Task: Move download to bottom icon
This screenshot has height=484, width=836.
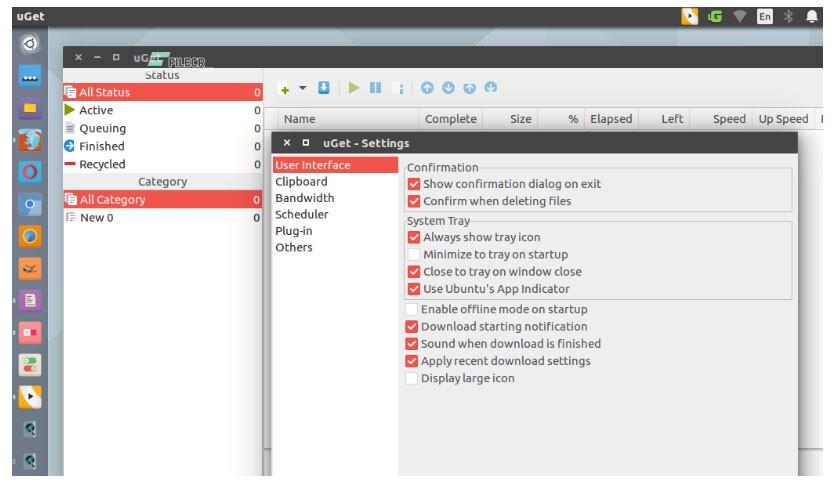Action: click(x=491, y=87)
